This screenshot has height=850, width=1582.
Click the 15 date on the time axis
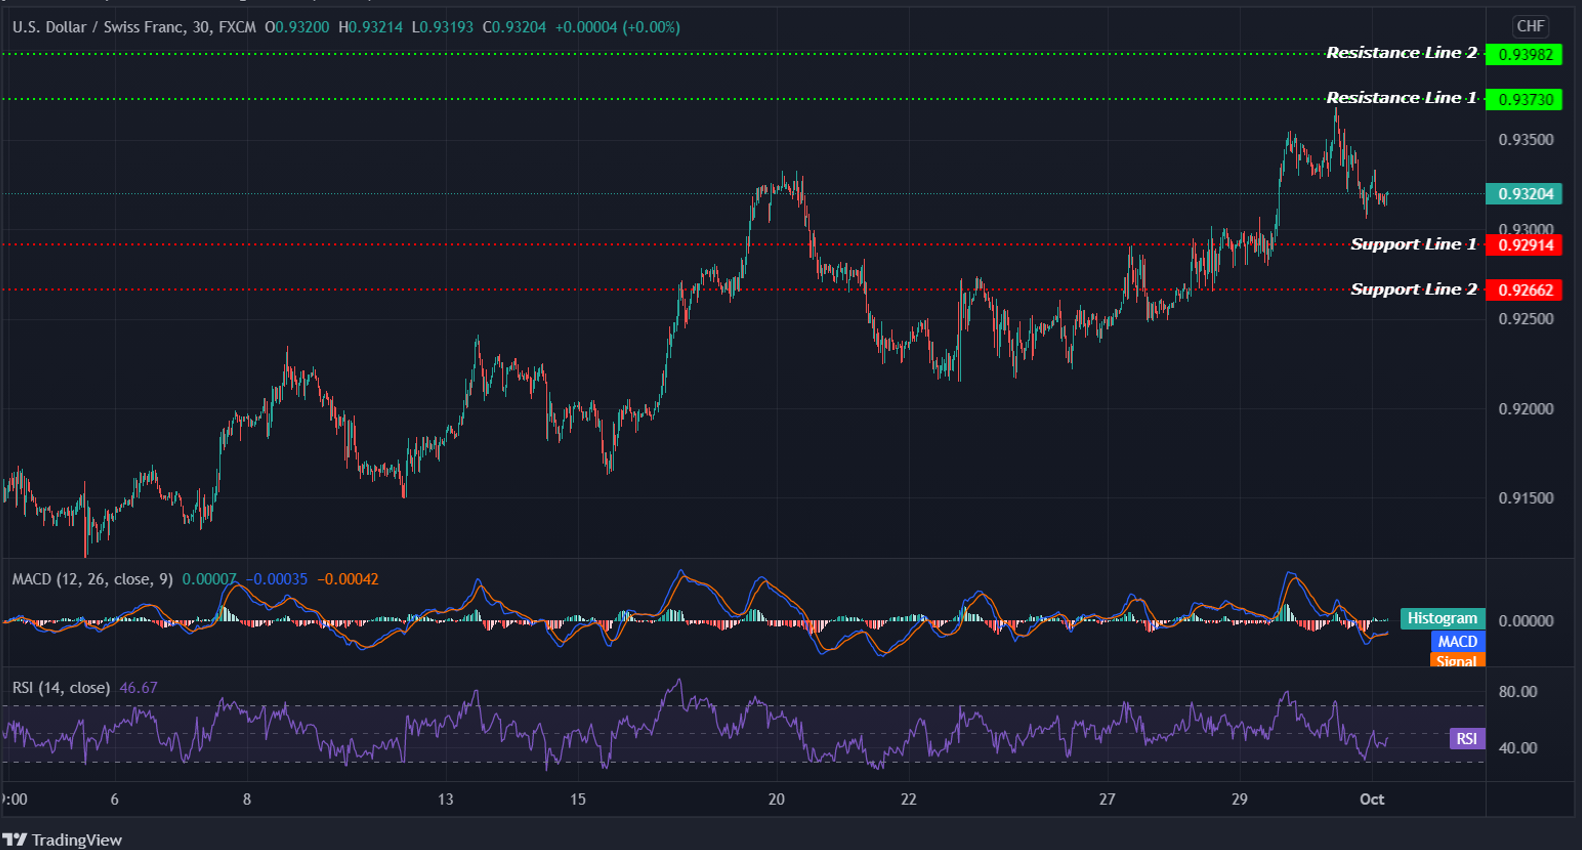(x=577, y=799)
